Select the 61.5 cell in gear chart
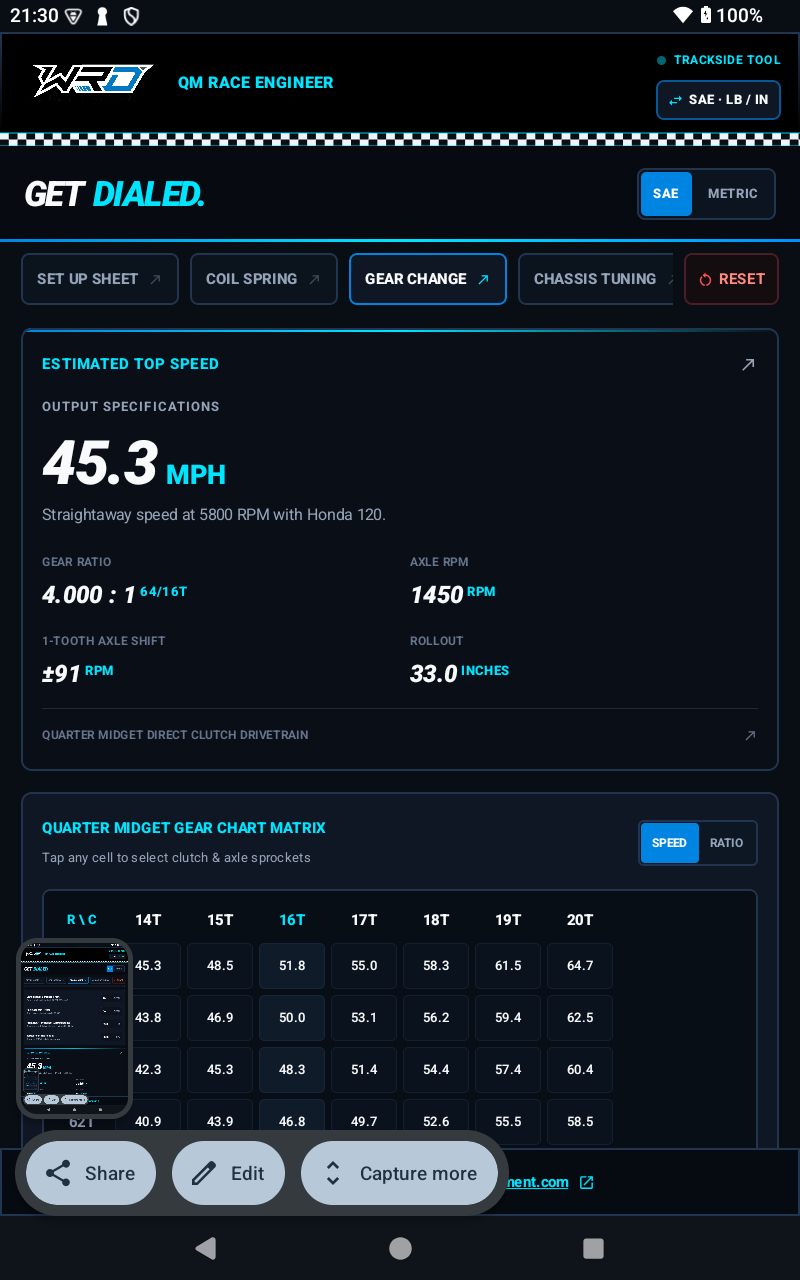This screenshot has height=1280, width=800. (508, 966)
